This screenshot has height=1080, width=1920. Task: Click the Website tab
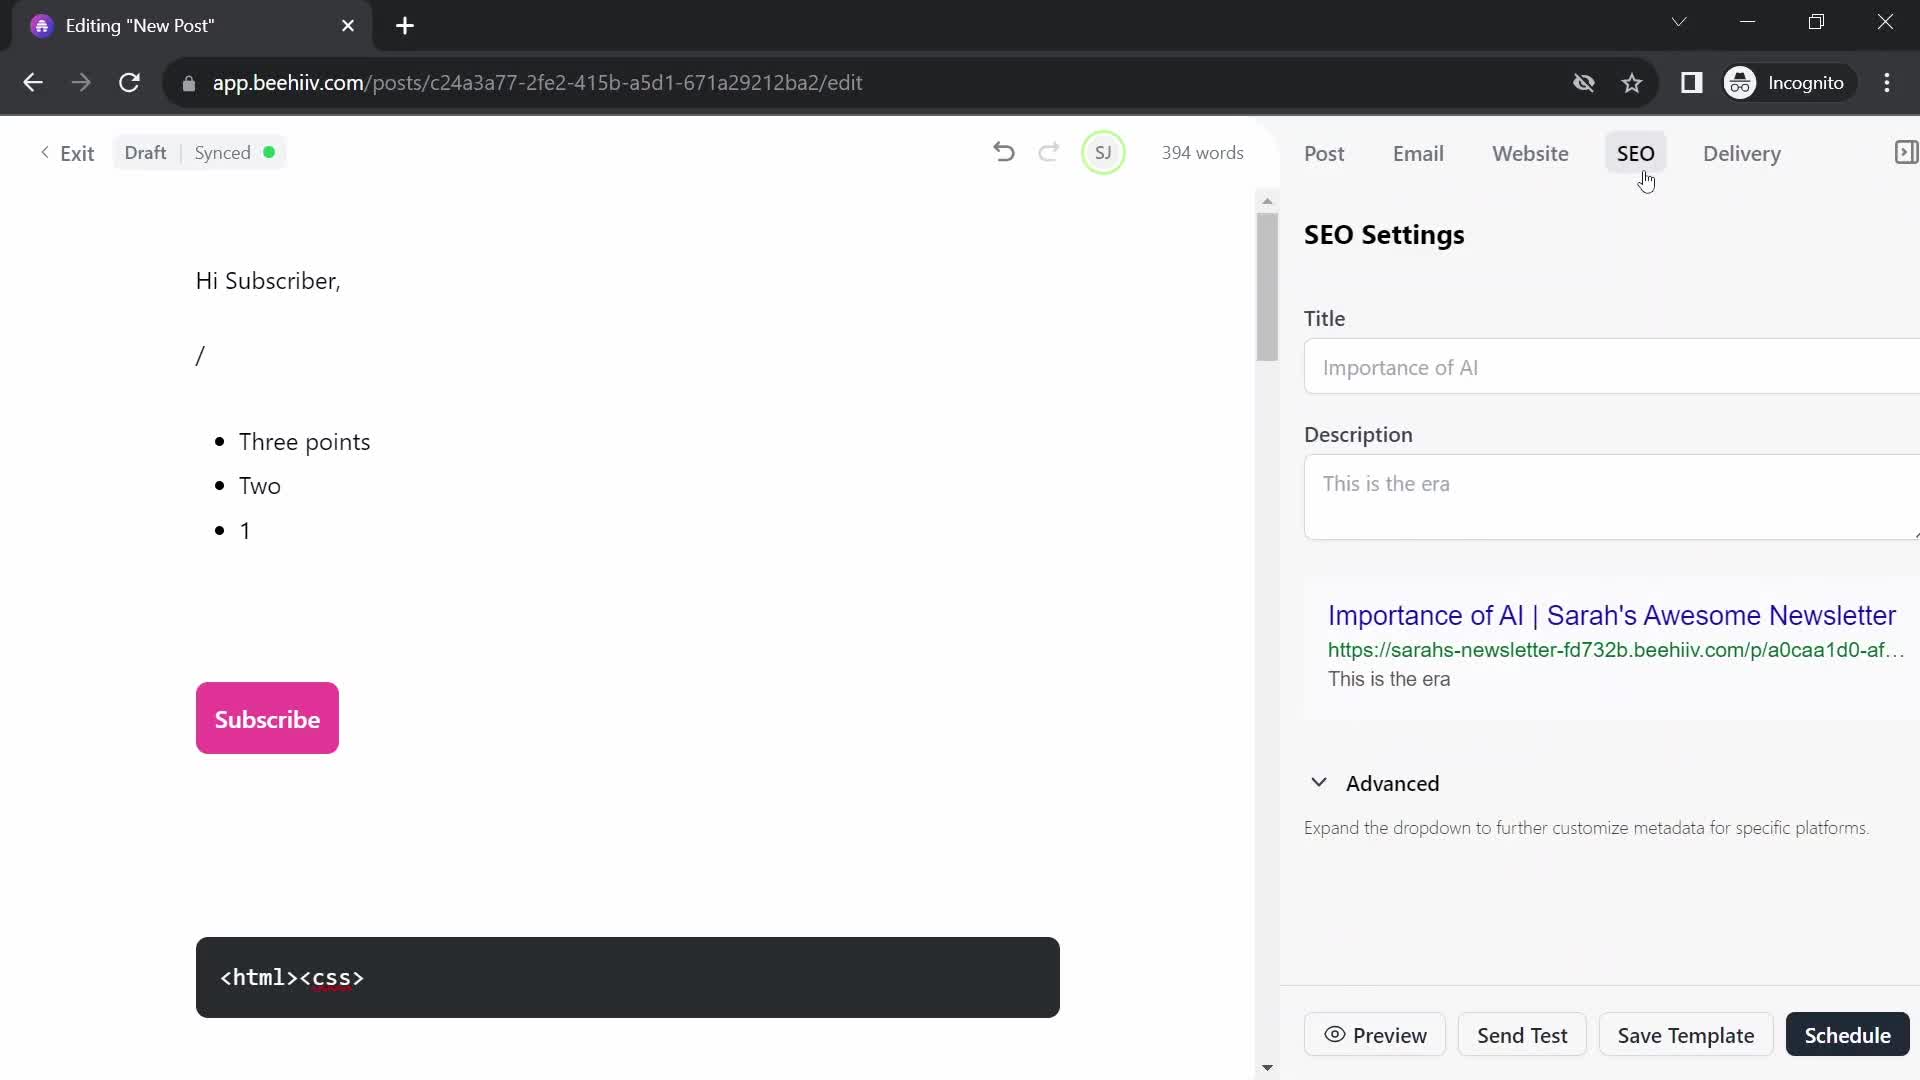point(1530,153)
